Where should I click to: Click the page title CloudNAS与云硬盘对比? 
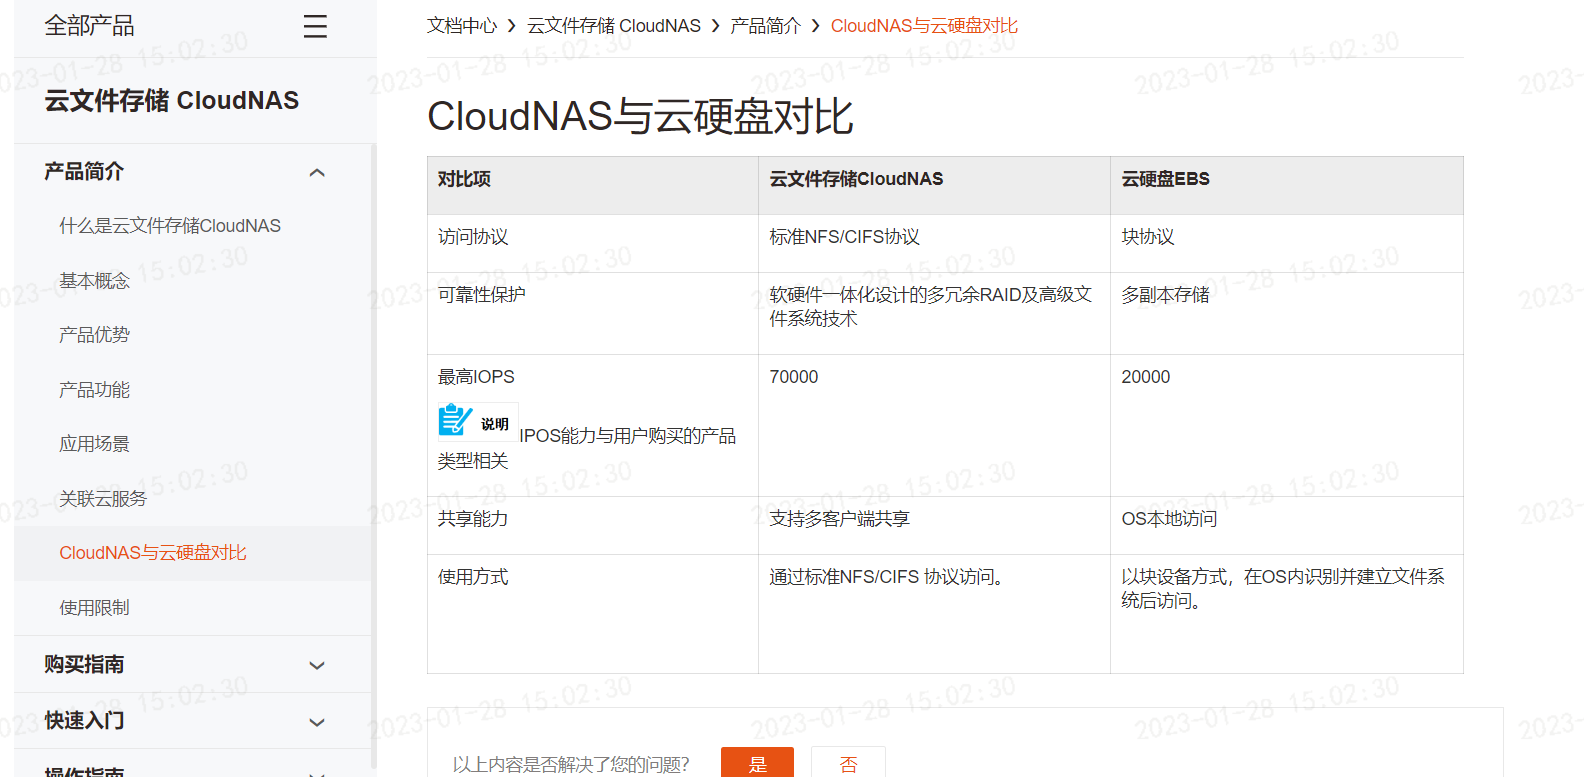[640, 116]
